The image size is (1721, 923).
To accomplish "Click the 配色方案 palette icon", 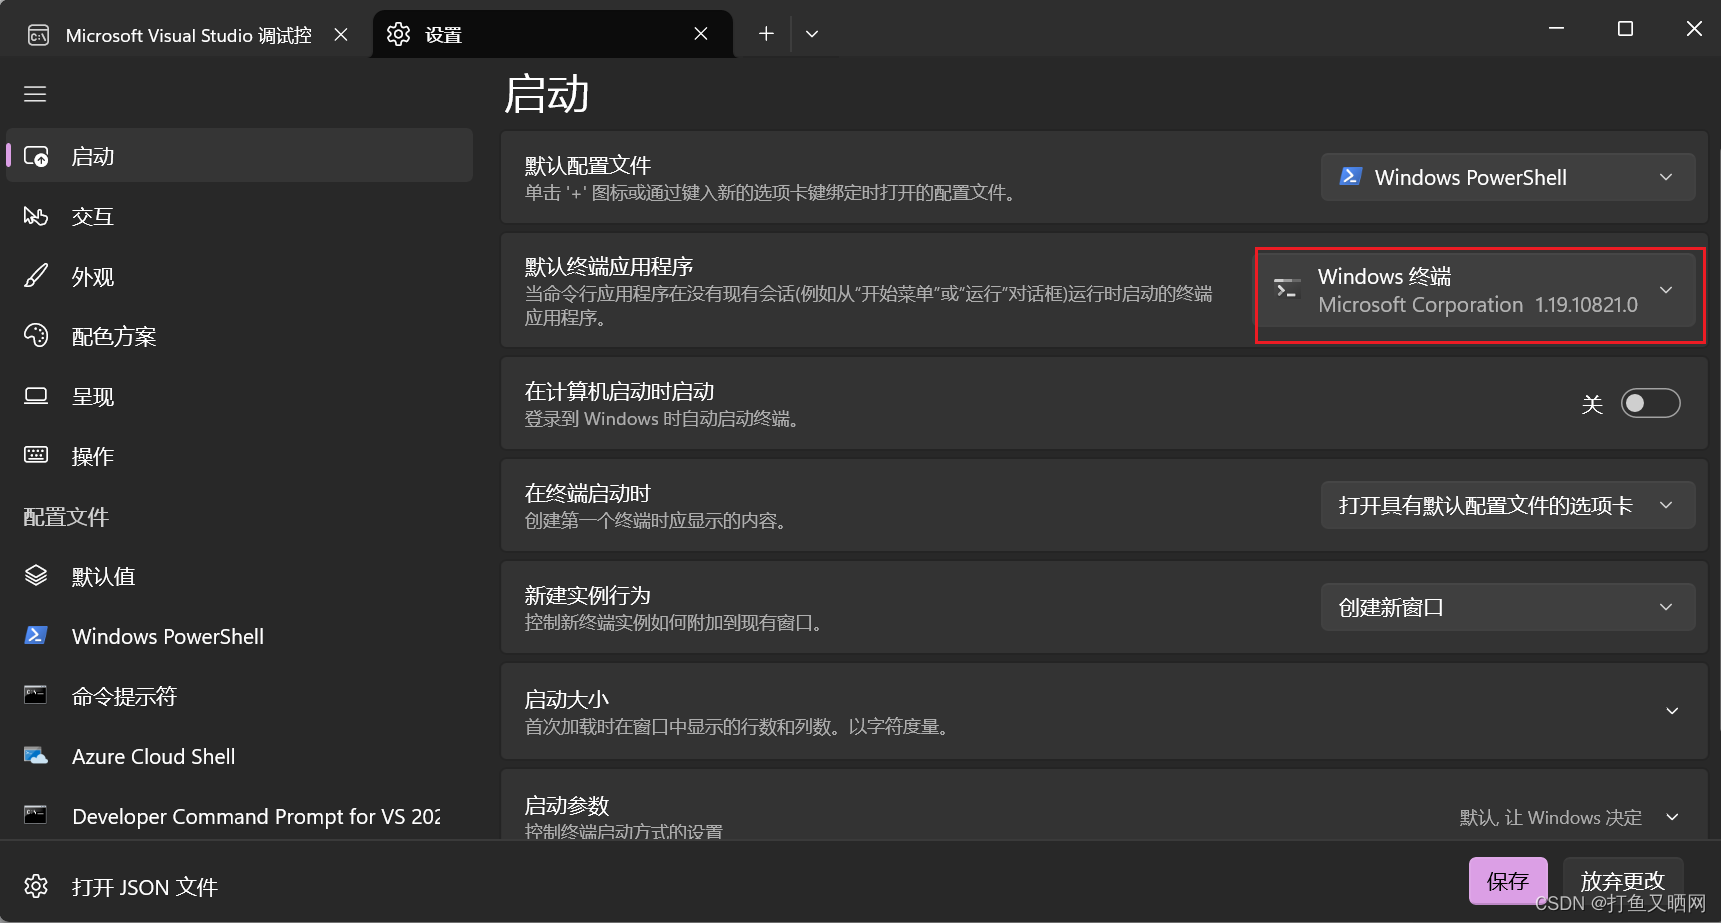I will [x=36, y=336].
